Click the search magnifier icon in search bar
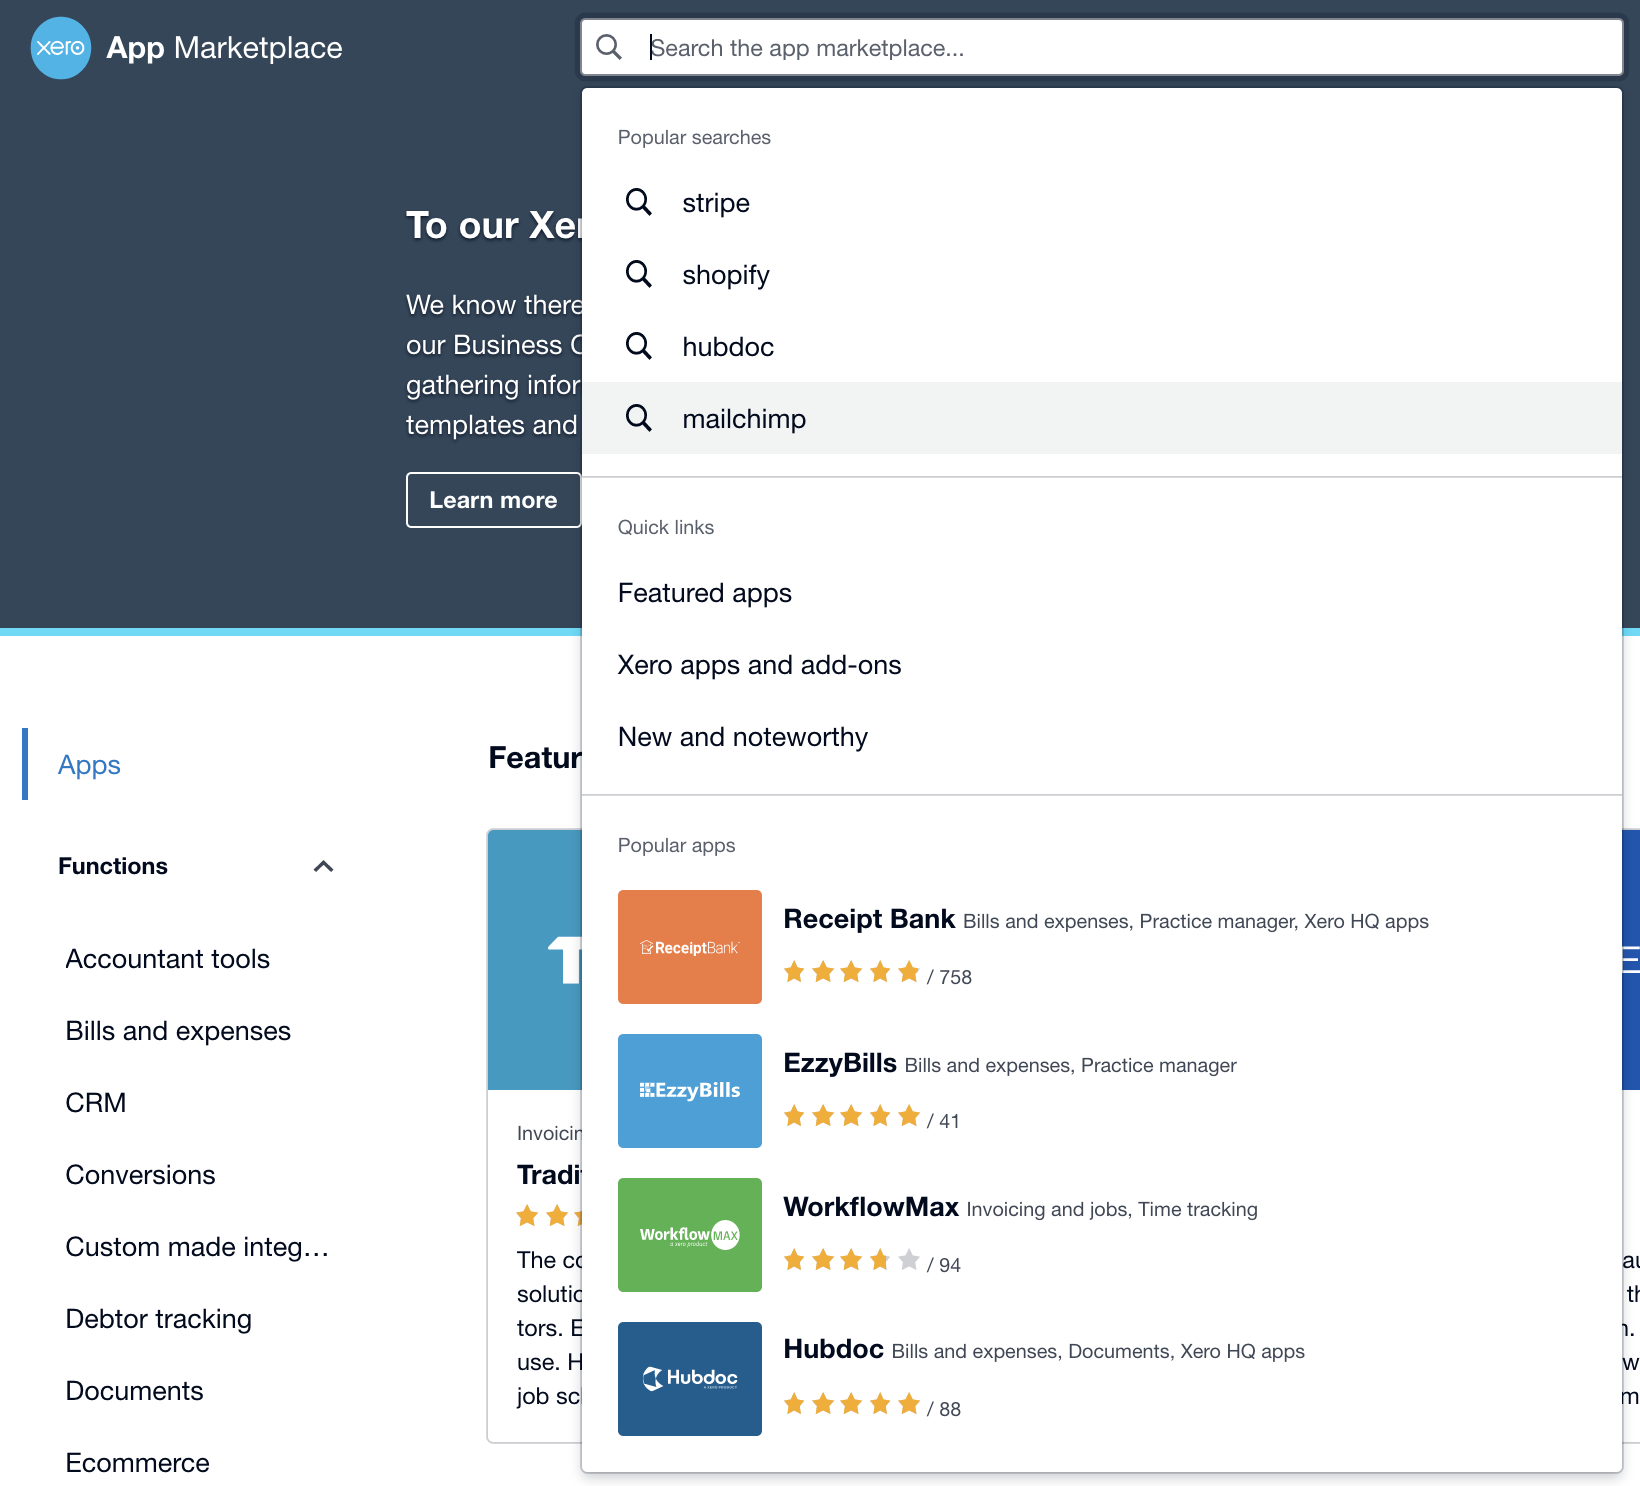Viewport: 1640px width, 1486px height. coord(609,47)
